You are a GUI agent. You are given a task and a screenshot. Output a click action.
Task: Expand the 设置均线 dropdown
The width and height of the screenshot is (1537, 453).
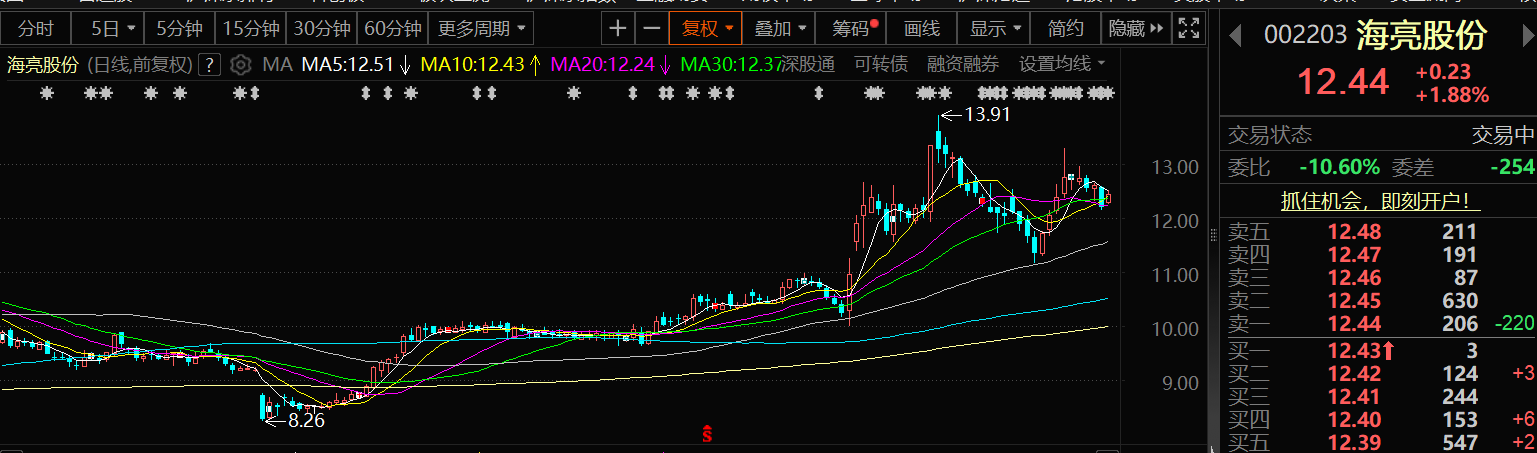pos(1062,65)
